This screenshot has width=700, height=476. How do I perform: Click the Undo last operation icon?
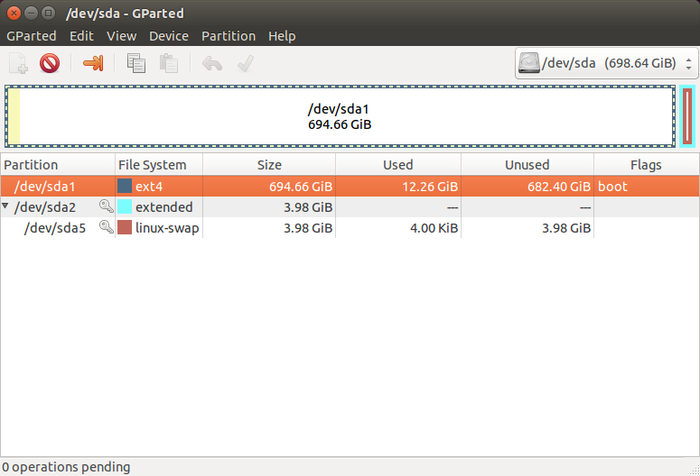pyautogui.click(x=212, y=64)
